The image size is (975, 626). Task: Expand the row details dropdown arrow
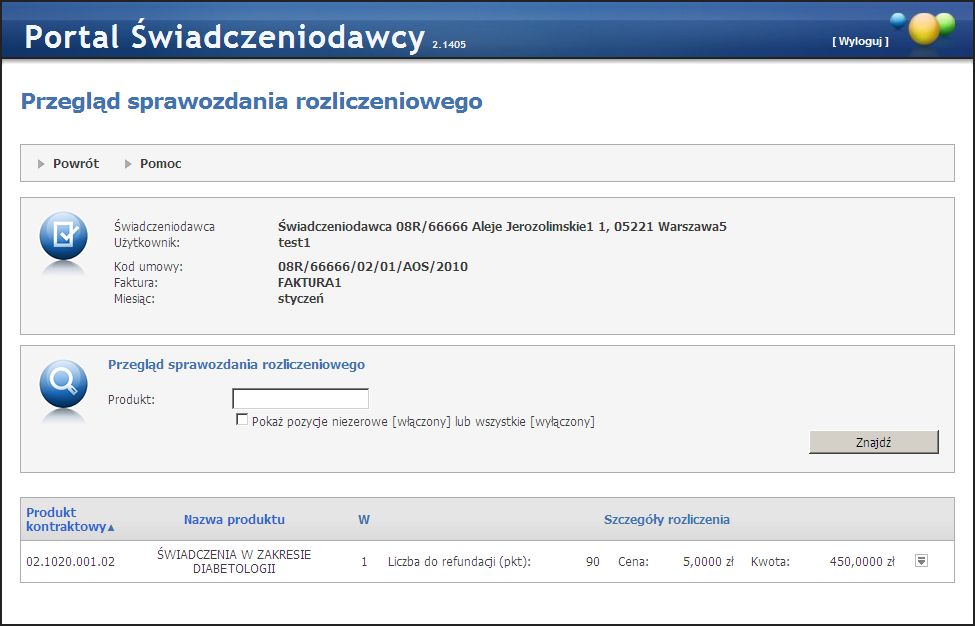[921, 561]
